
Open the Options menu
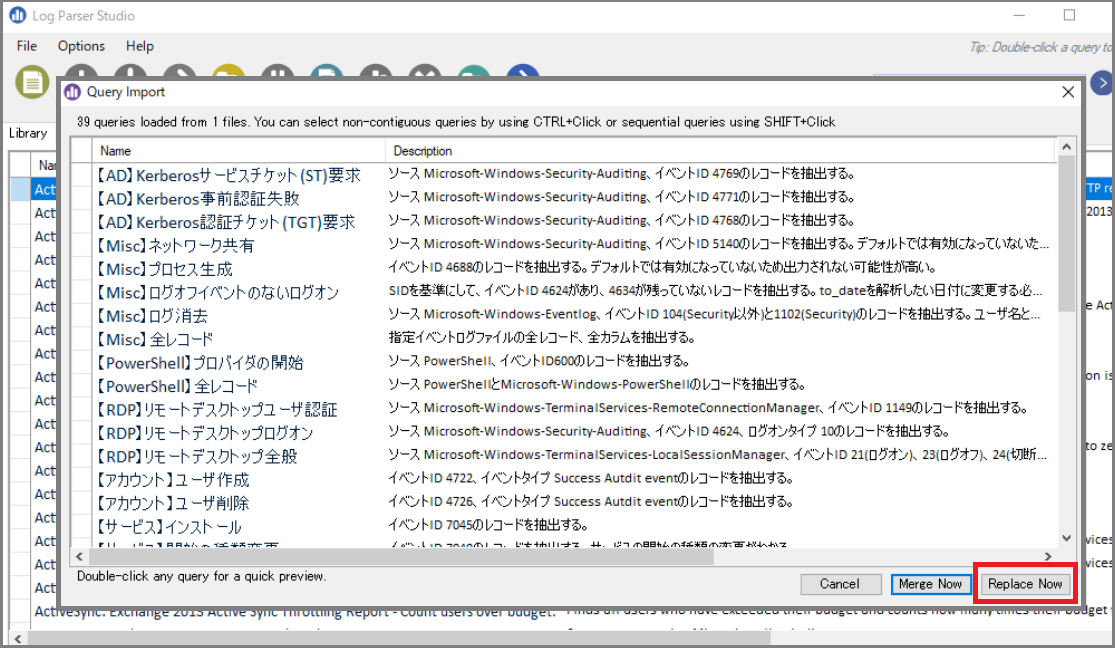(81, 46)
